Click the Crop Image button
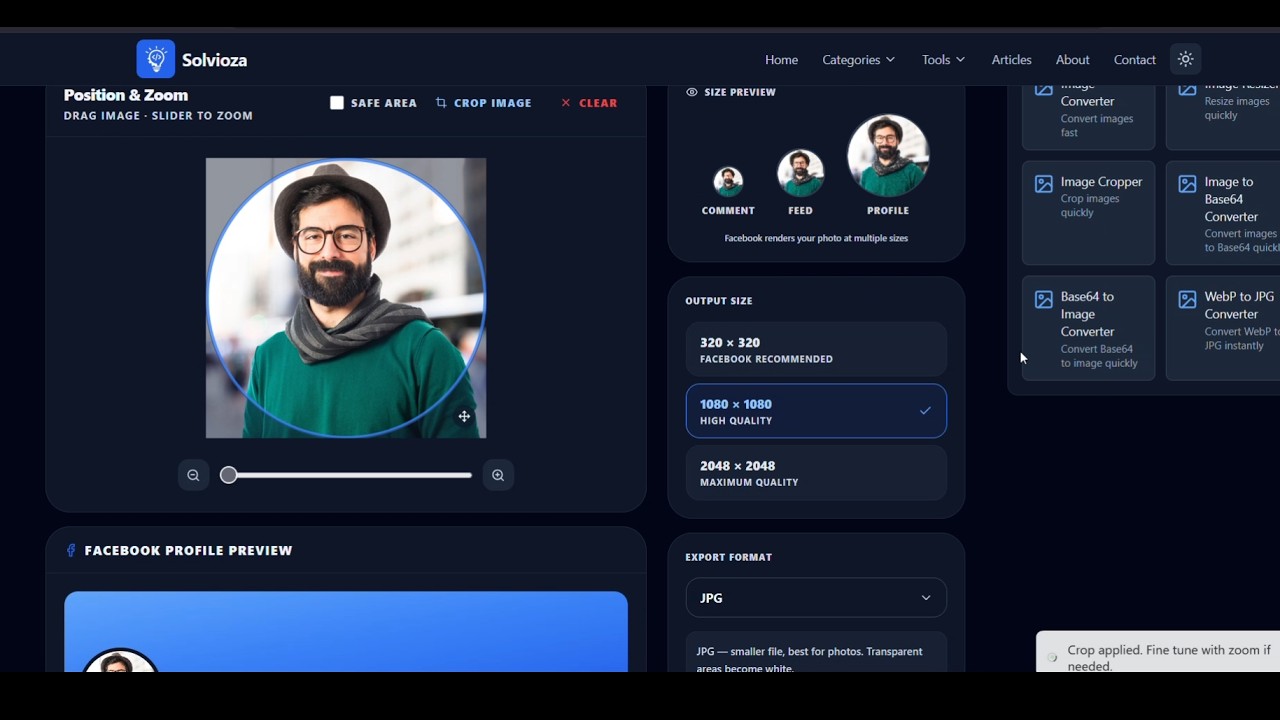 click(483, 103)
